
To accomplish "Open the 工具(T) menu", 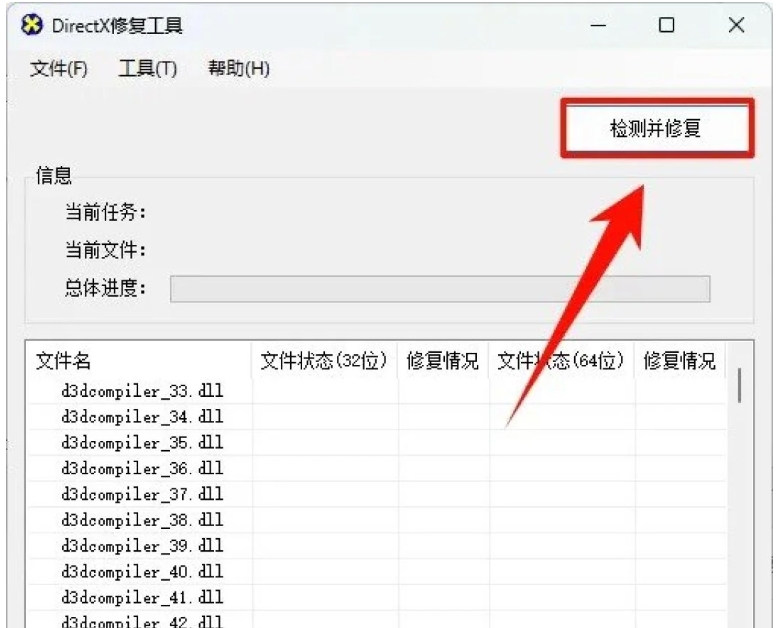I will pyautogui.click(x=147, y=69).
